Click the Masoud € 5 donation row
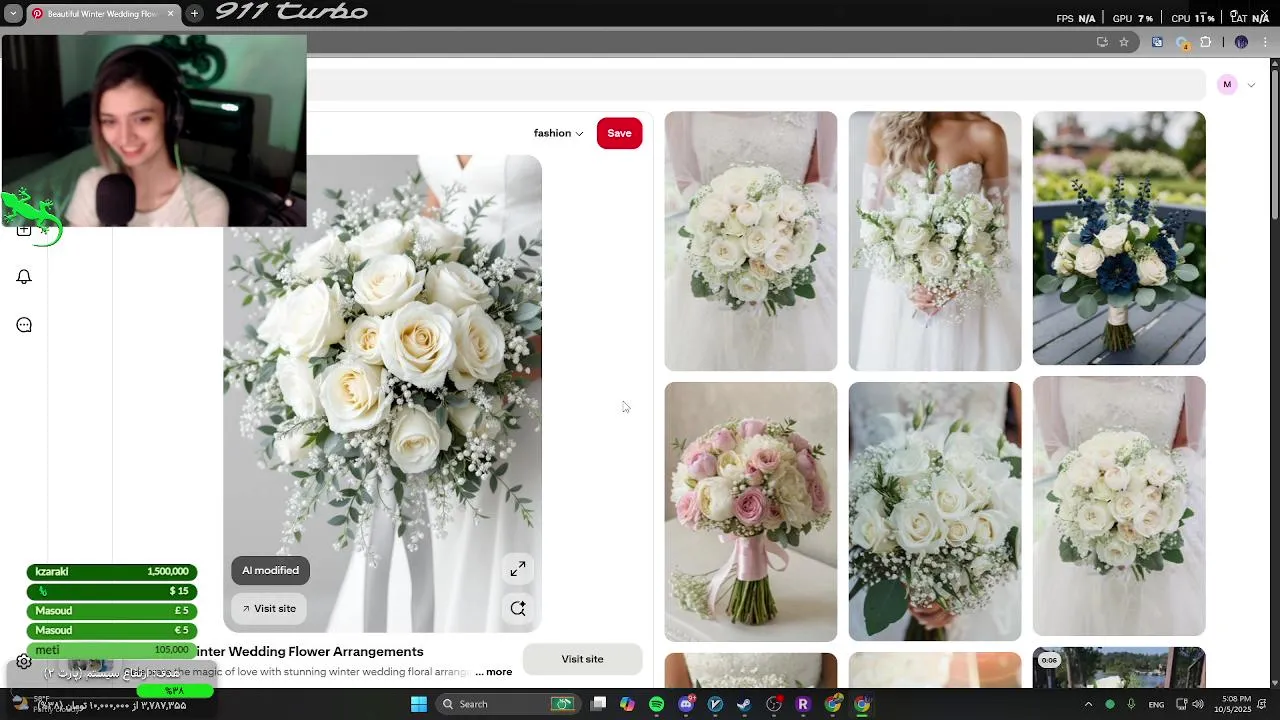The image size is (1280, 720). 112,630
